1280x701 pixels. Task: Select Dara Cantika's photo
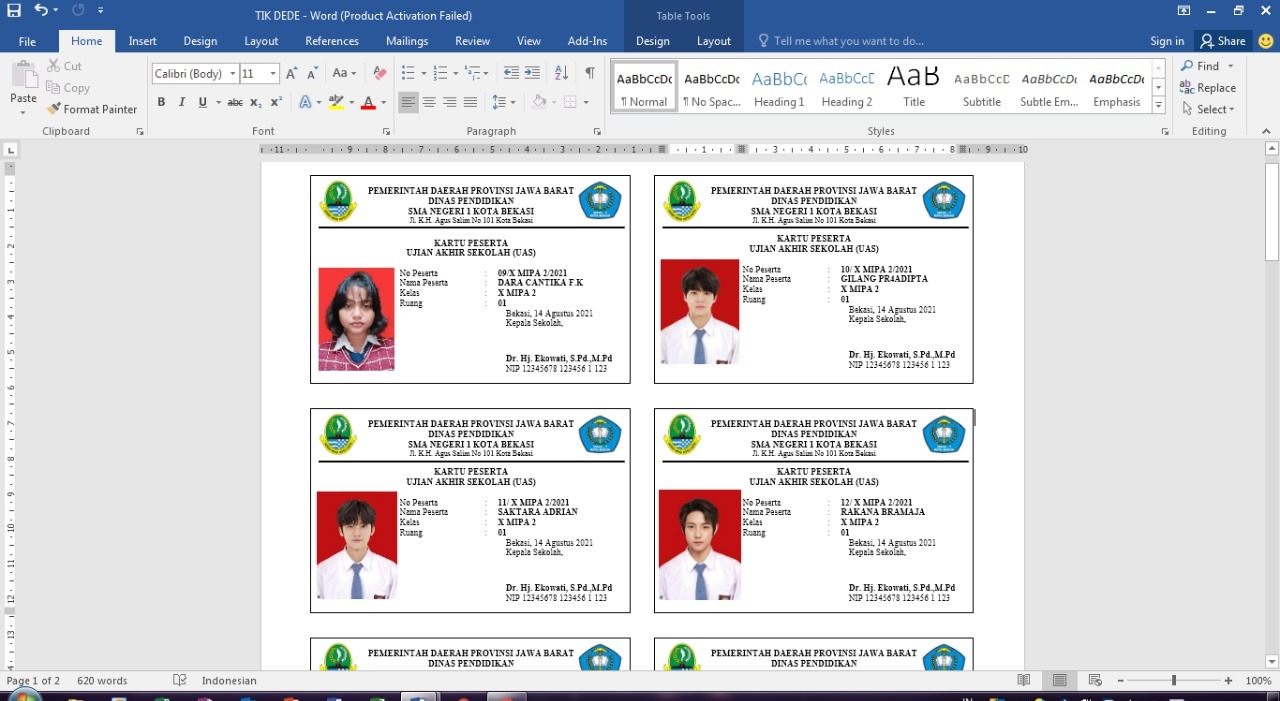tap(357, 319)
